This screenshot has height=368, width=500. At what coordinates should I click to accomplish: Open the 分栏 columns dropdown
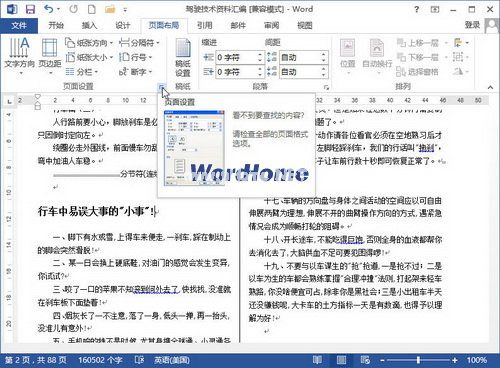point(82,72)
